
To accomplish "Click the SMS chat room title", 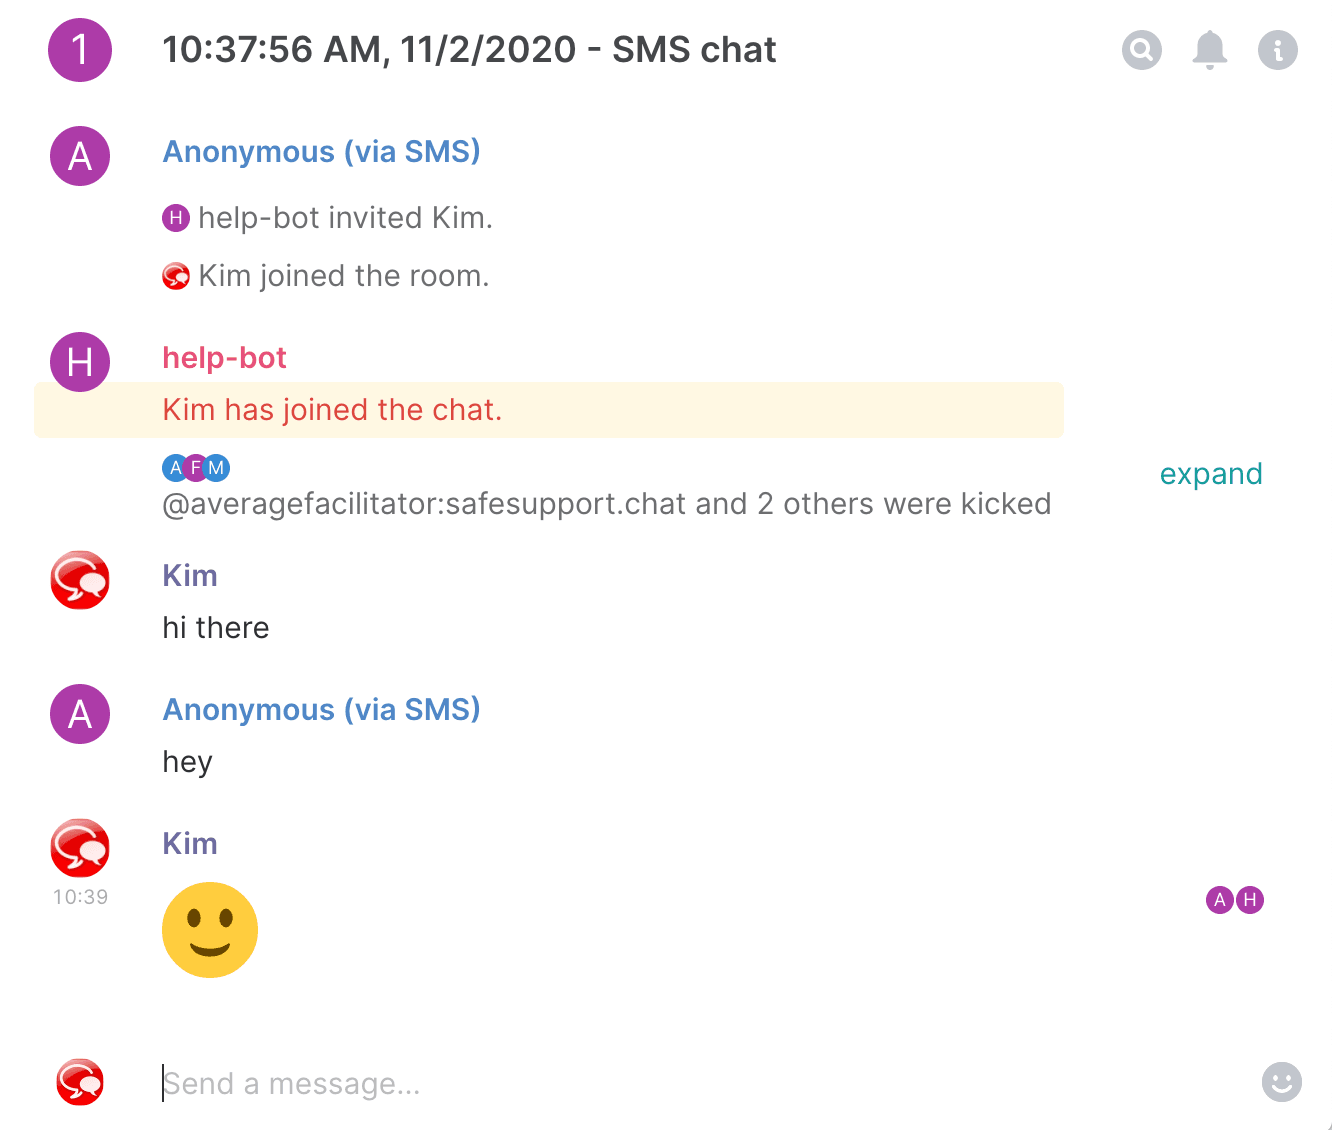I will click(x=469, y=50).
